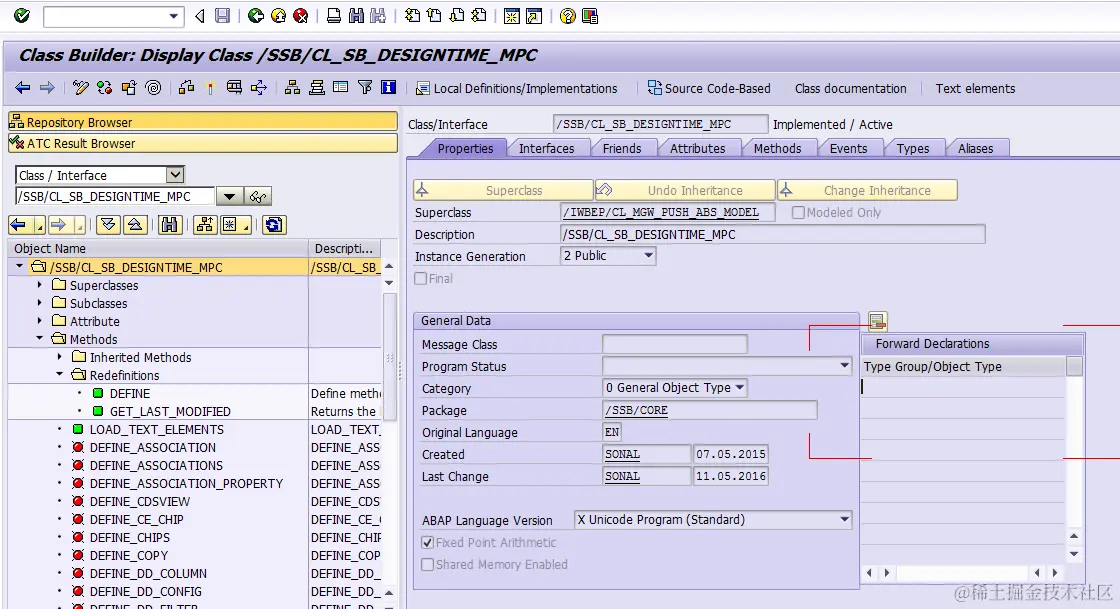
Task: Open the command field dropdown
Action: pos(174,16)
